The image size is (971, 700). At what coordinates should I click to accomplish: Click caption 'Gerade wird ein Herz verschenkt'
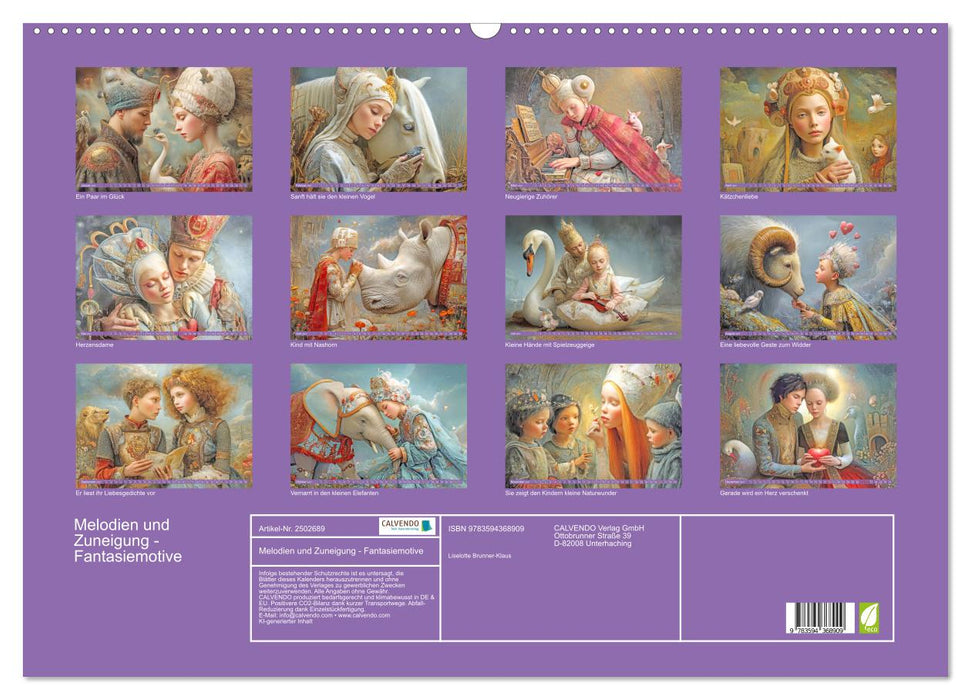764,494
